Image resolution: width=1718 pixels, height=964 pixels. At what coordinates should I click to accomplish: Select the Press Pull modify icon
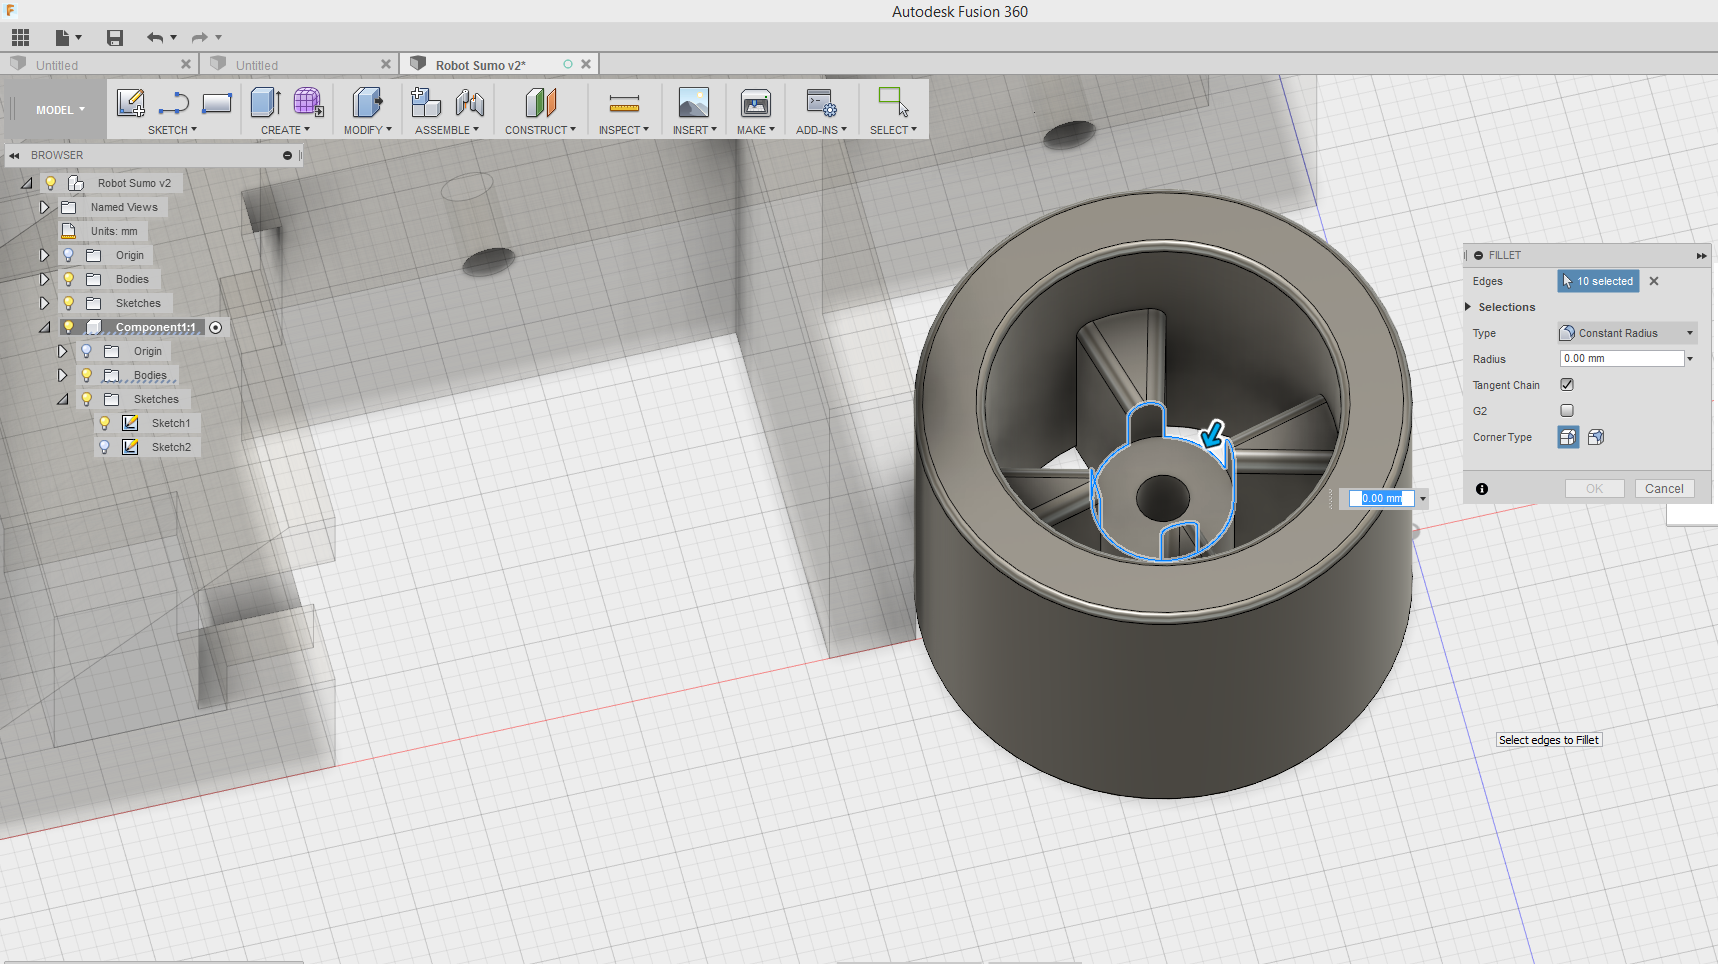tap(367, 102)
